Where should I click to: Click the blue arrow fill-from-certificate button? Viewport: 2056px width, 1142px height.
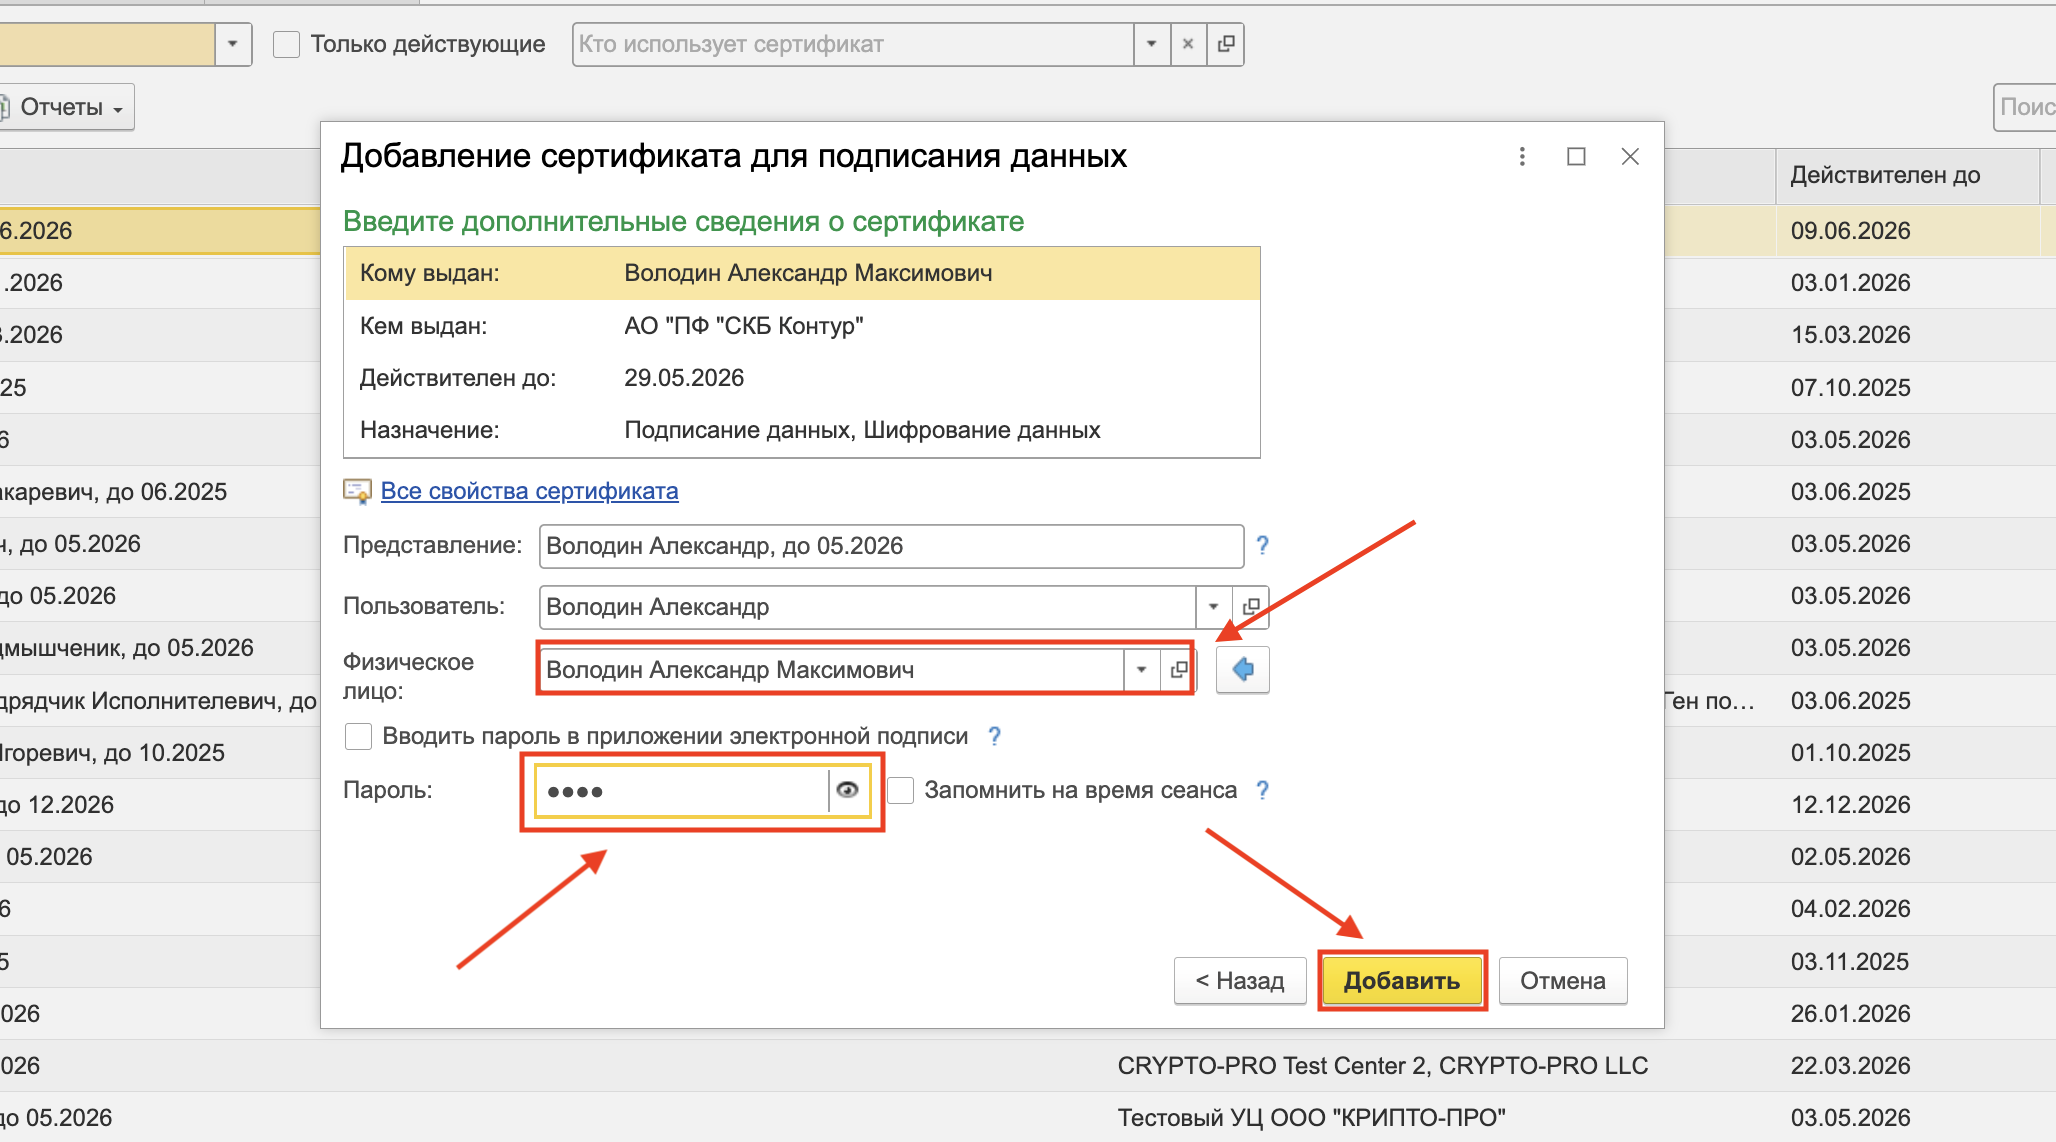(x=1242, y=669)
